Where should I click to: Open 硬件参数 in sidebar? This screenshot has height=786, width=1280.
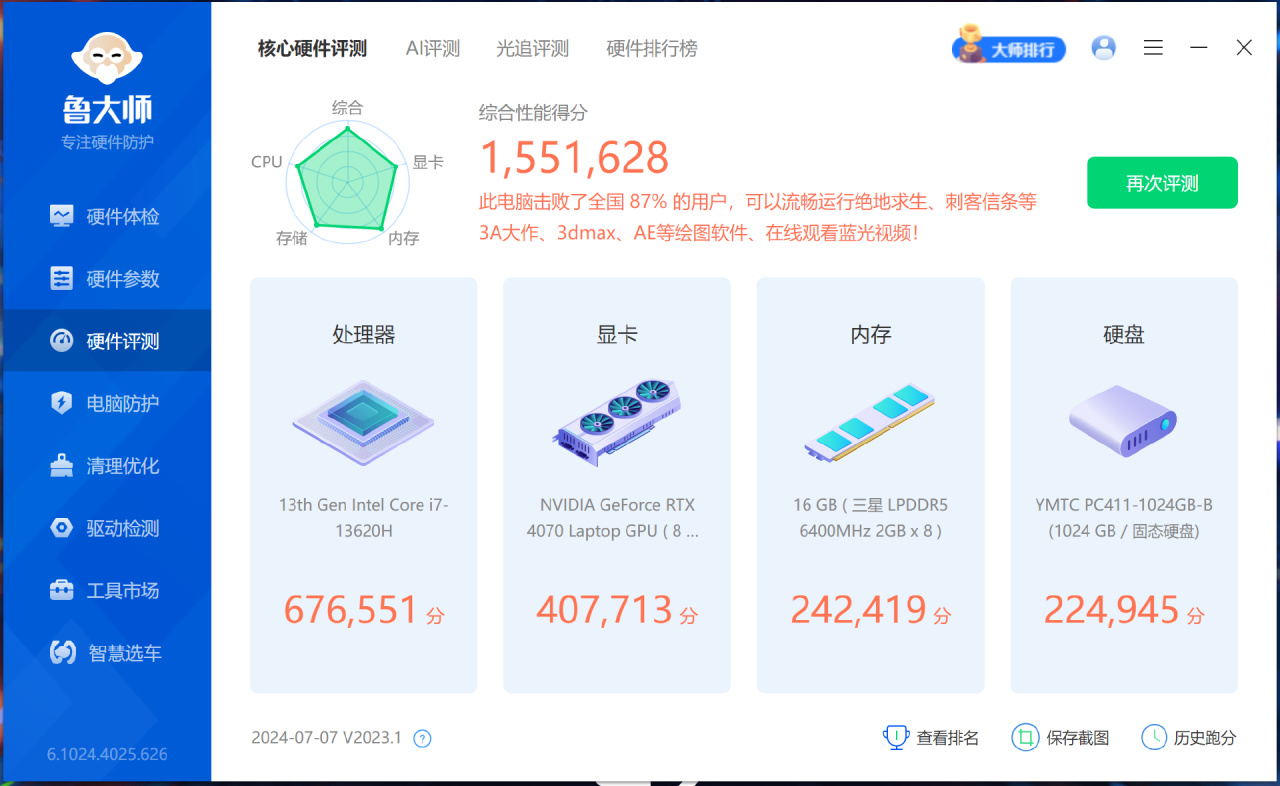[x=106, y=279]
